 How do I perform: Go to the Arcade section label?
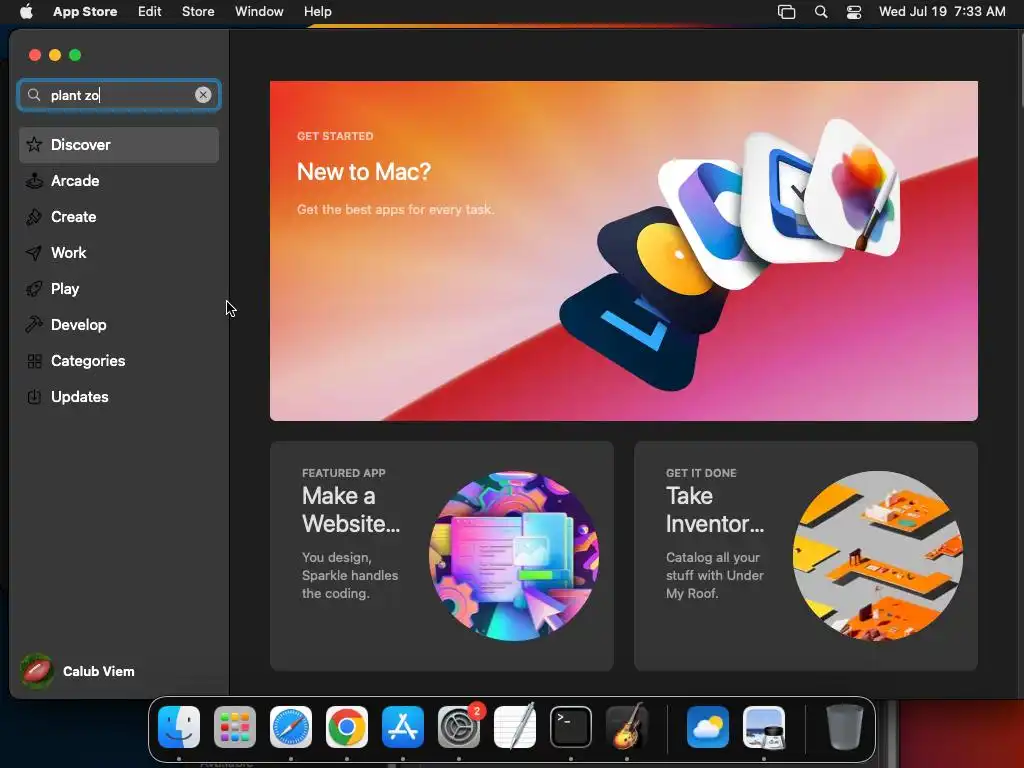click(x=75, y=181)
